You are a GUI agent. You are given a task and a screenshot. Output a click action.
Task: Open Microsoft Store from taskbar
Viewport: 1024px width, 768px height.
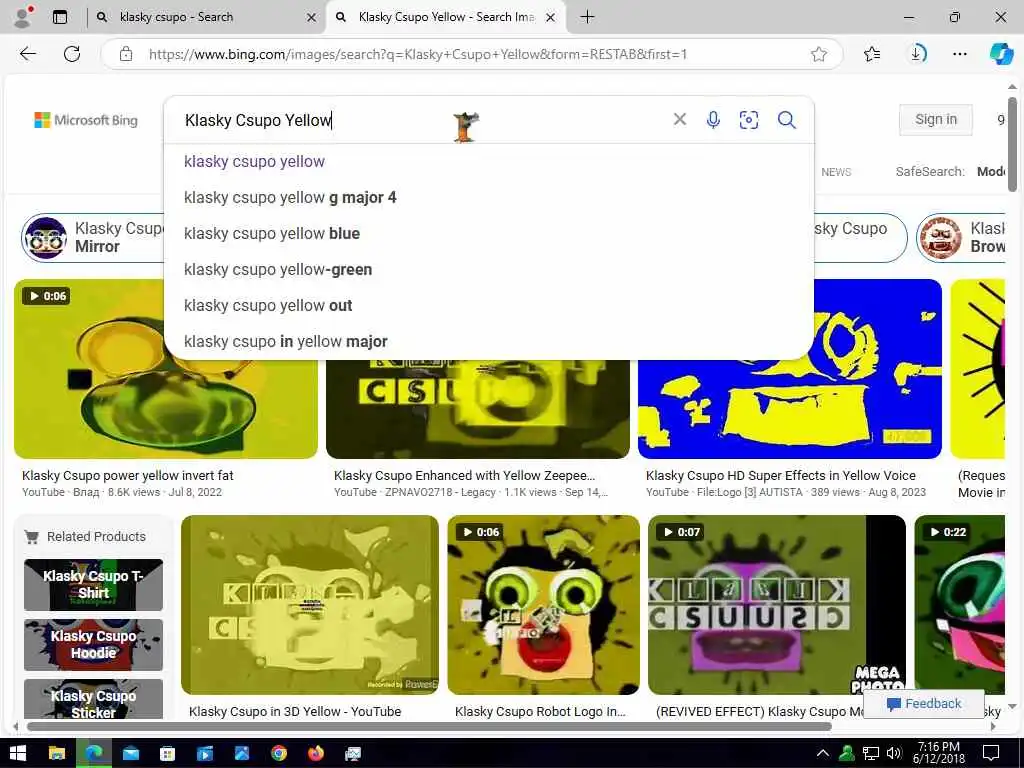168,754
